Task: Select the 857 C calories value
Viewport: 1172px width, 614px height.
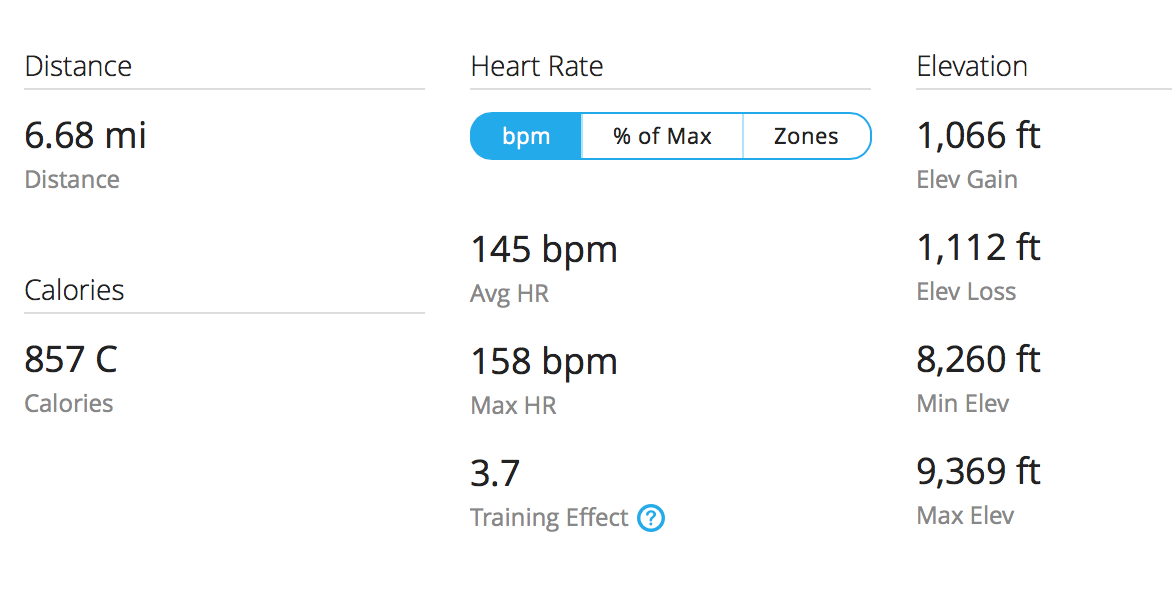Action: pyautogui.click(x=71, y=360)
